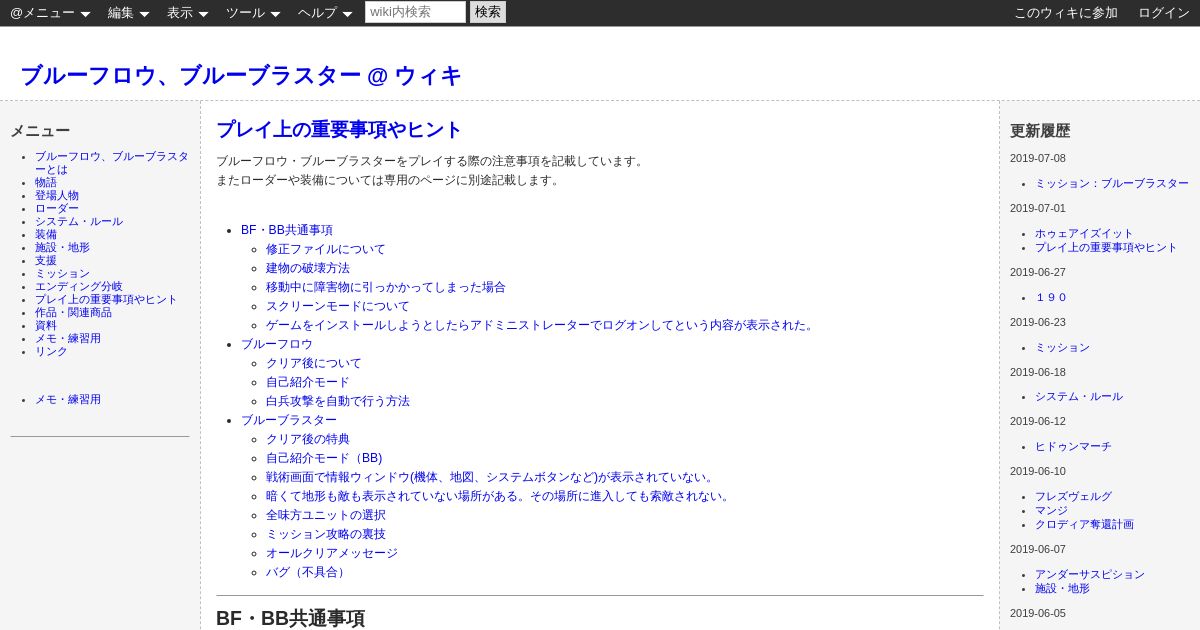This screenshot has height=630, width=1200.
Task: Open update history link フレズヴェルグ
Action: [x=1073, y=497]
